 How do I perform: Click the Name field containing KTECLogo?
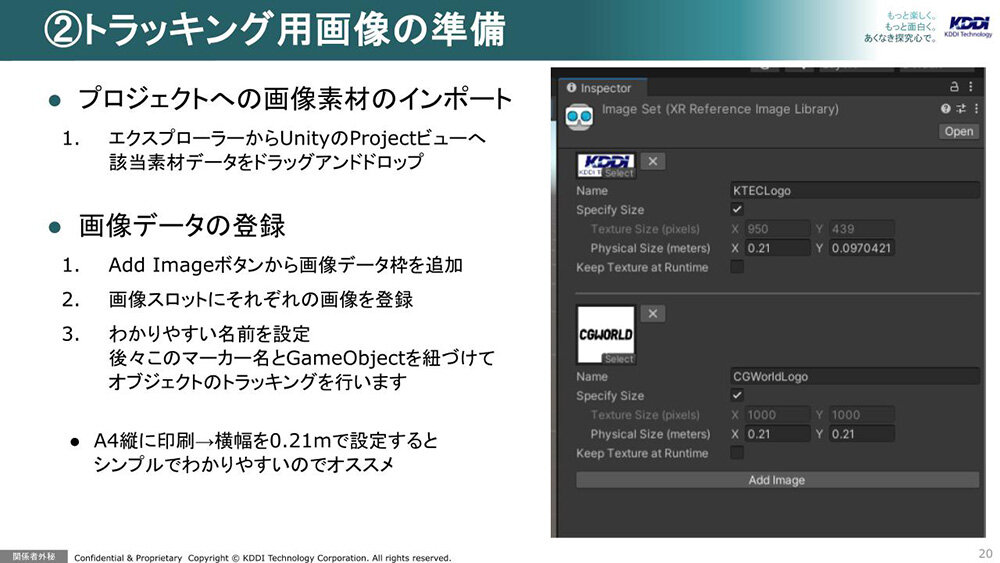(x=854, y=190)
